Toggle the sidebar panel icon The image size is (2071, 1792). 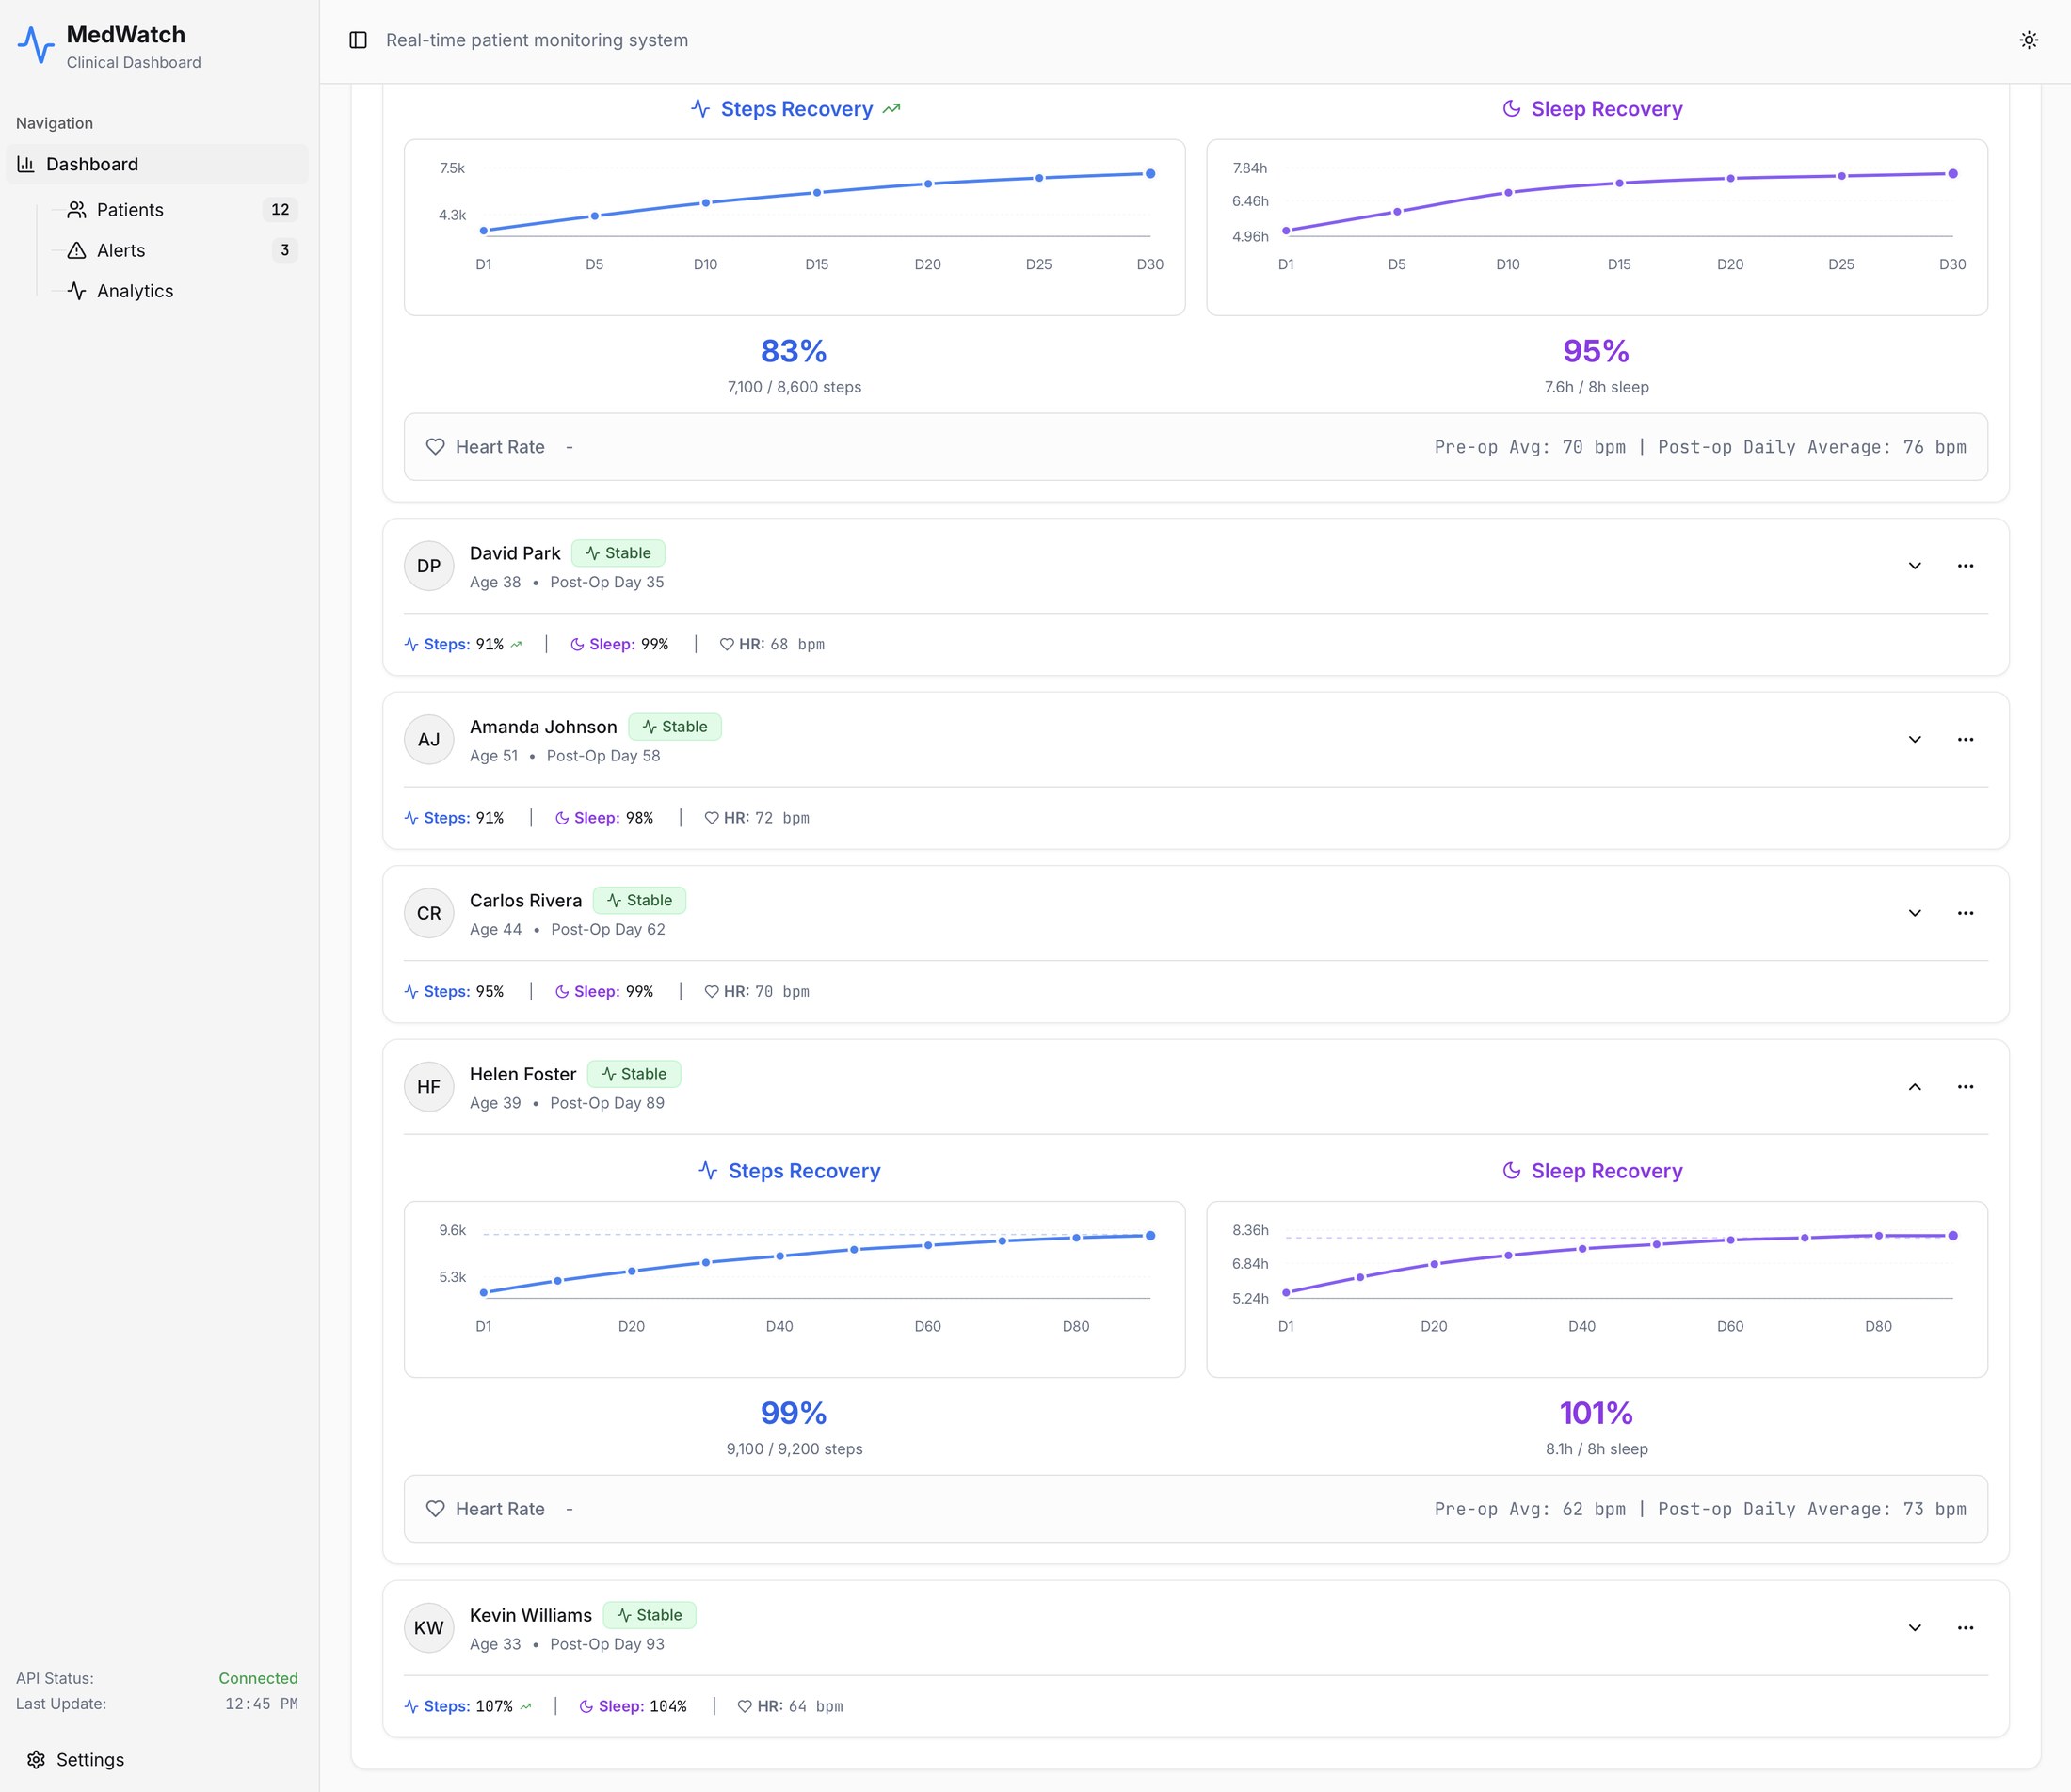pos(358,40)
